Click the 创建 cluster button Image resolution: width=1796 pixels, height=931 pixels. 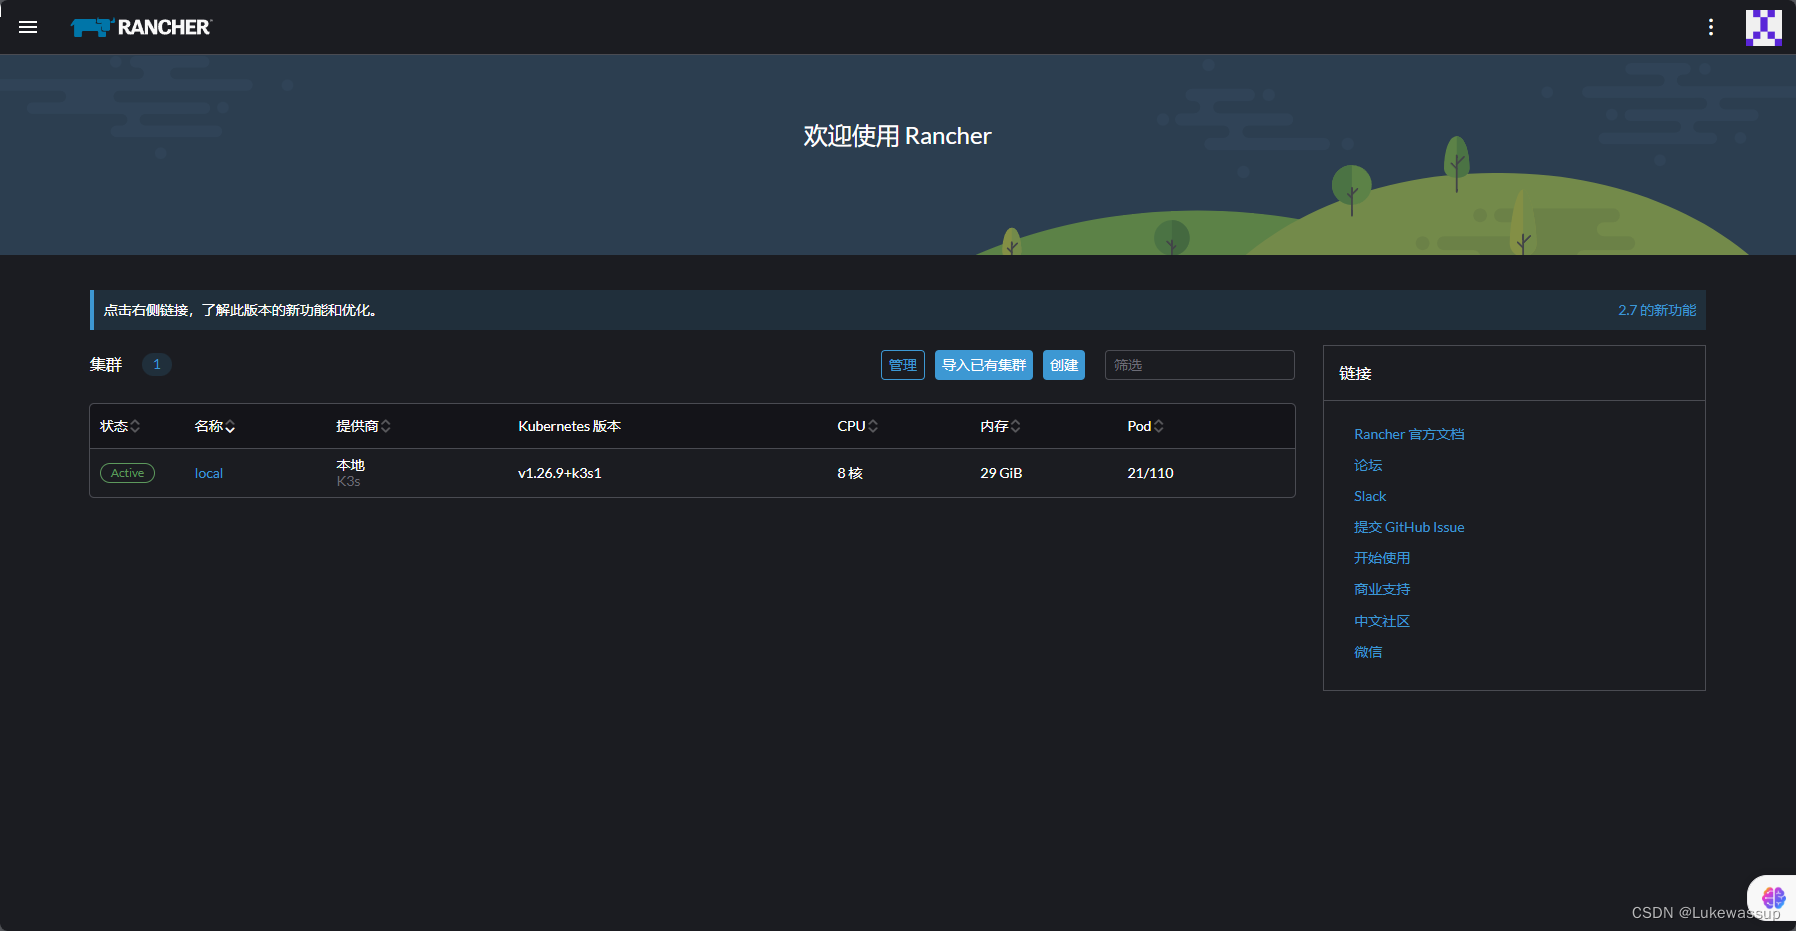[x=1064, y=365]
